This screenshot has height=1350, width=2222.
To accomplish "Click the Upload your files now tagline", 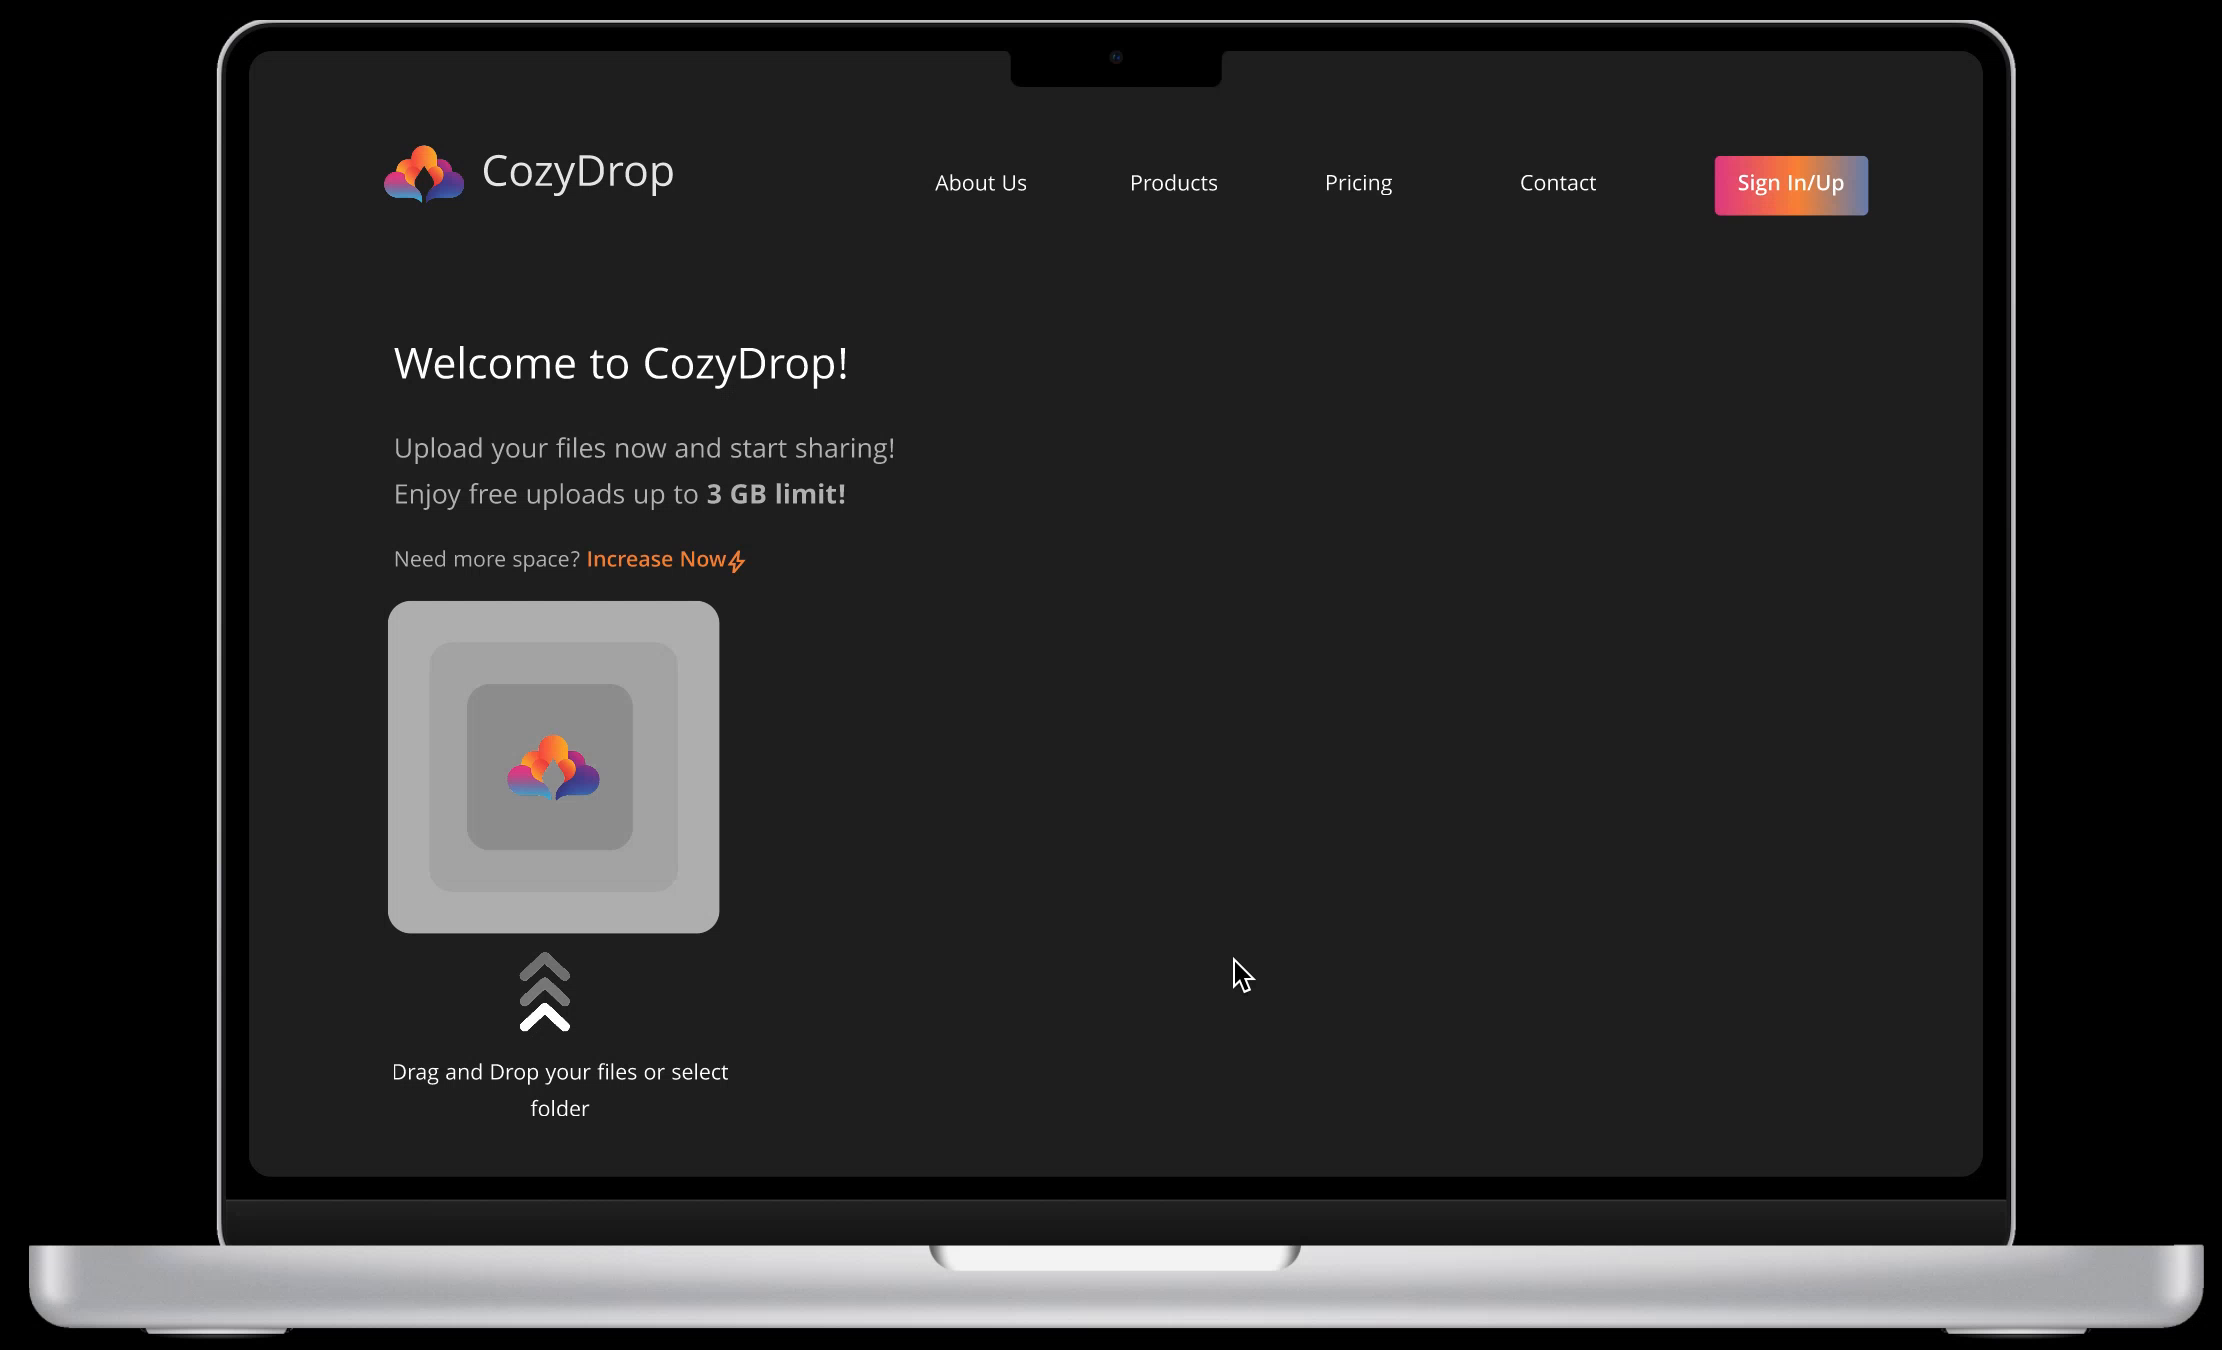I will 643,448.
